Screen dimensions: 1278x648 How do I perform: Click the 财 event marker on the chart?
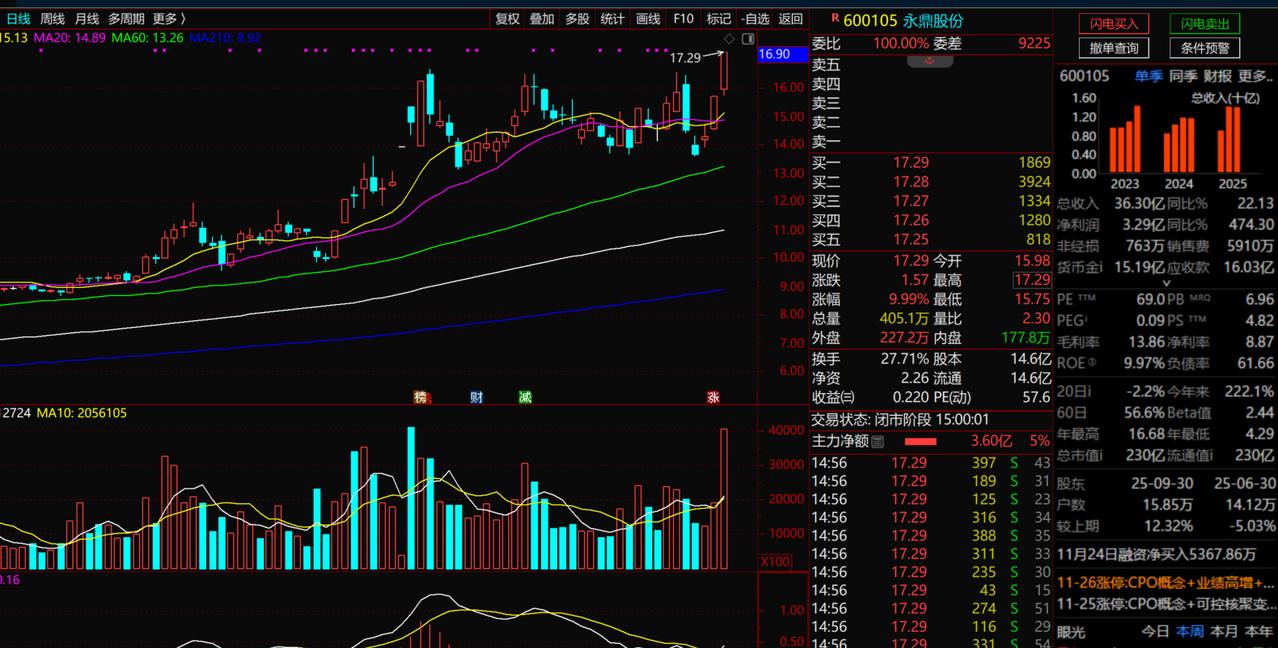(x=477, y=397)
